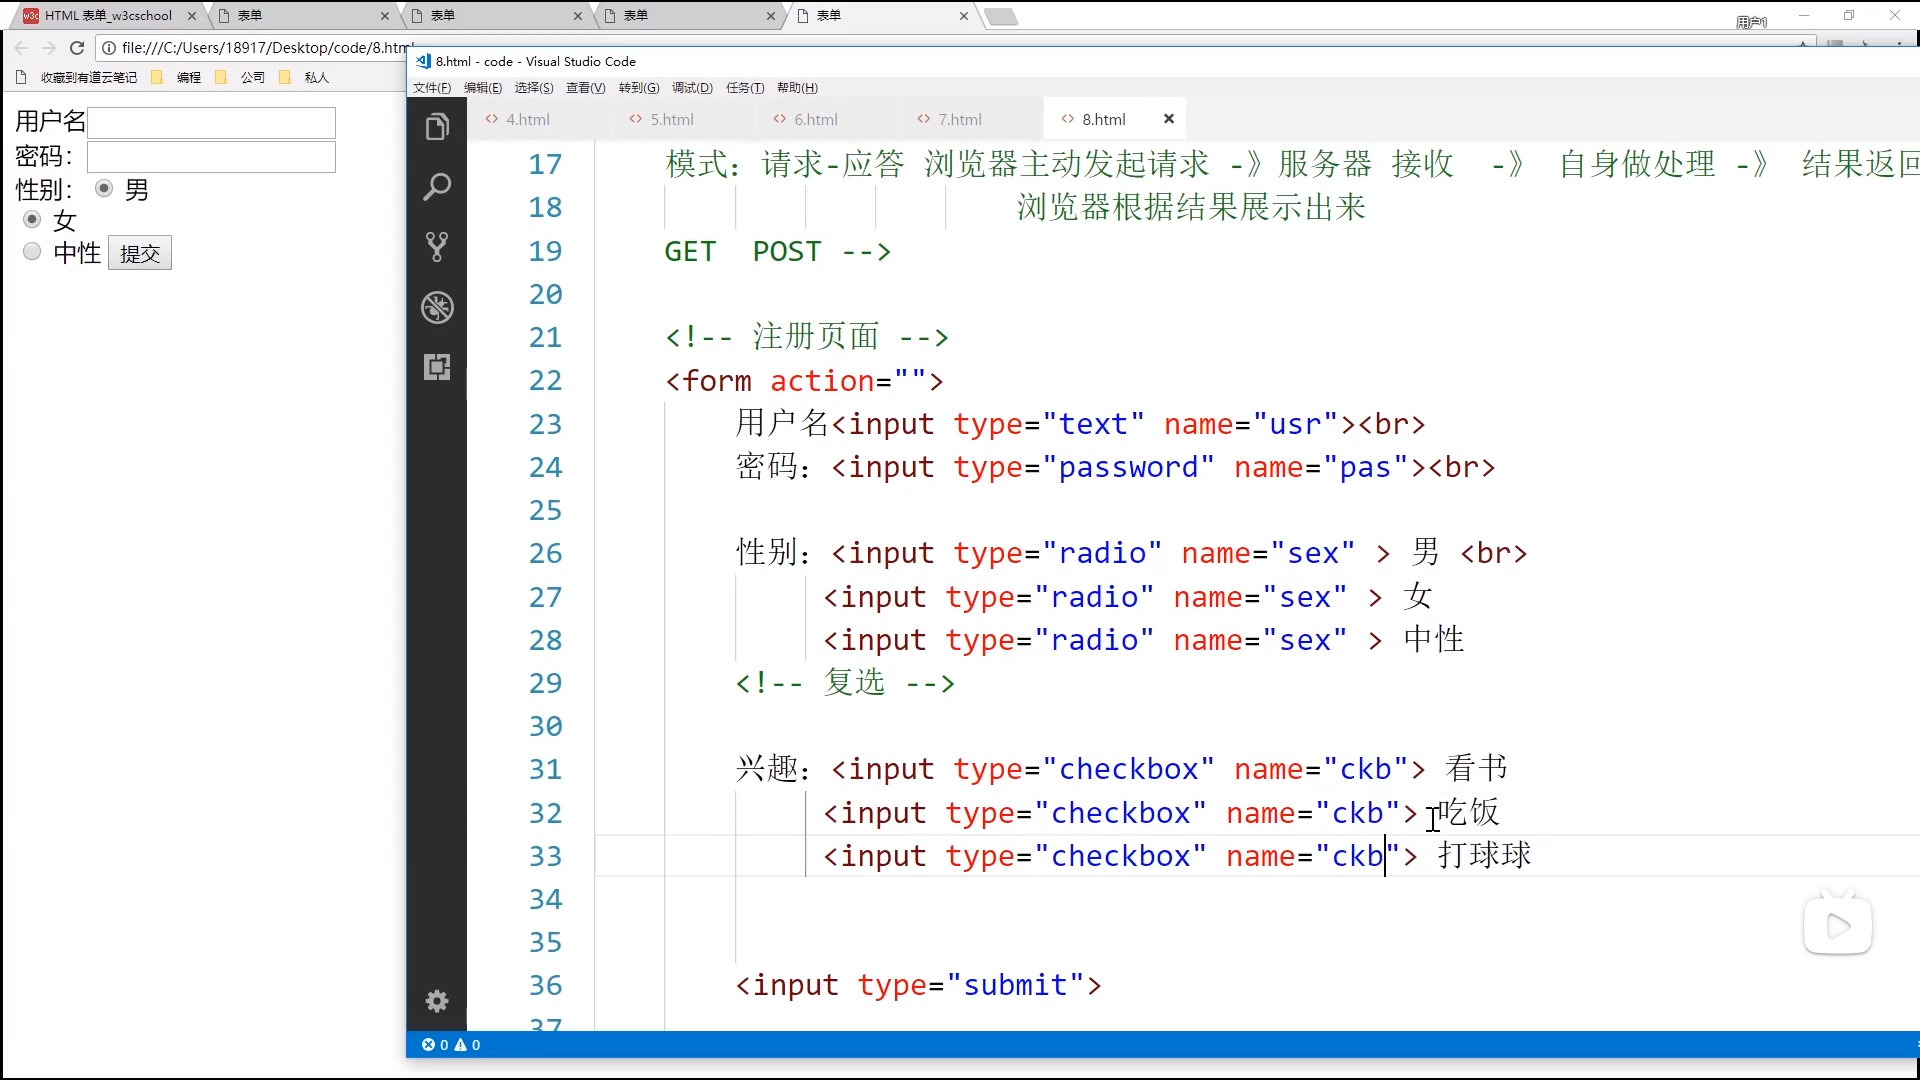This screenshot has height=1080, width=1920.
Task: Click the browser reload icon
Action: click(77, 47)
